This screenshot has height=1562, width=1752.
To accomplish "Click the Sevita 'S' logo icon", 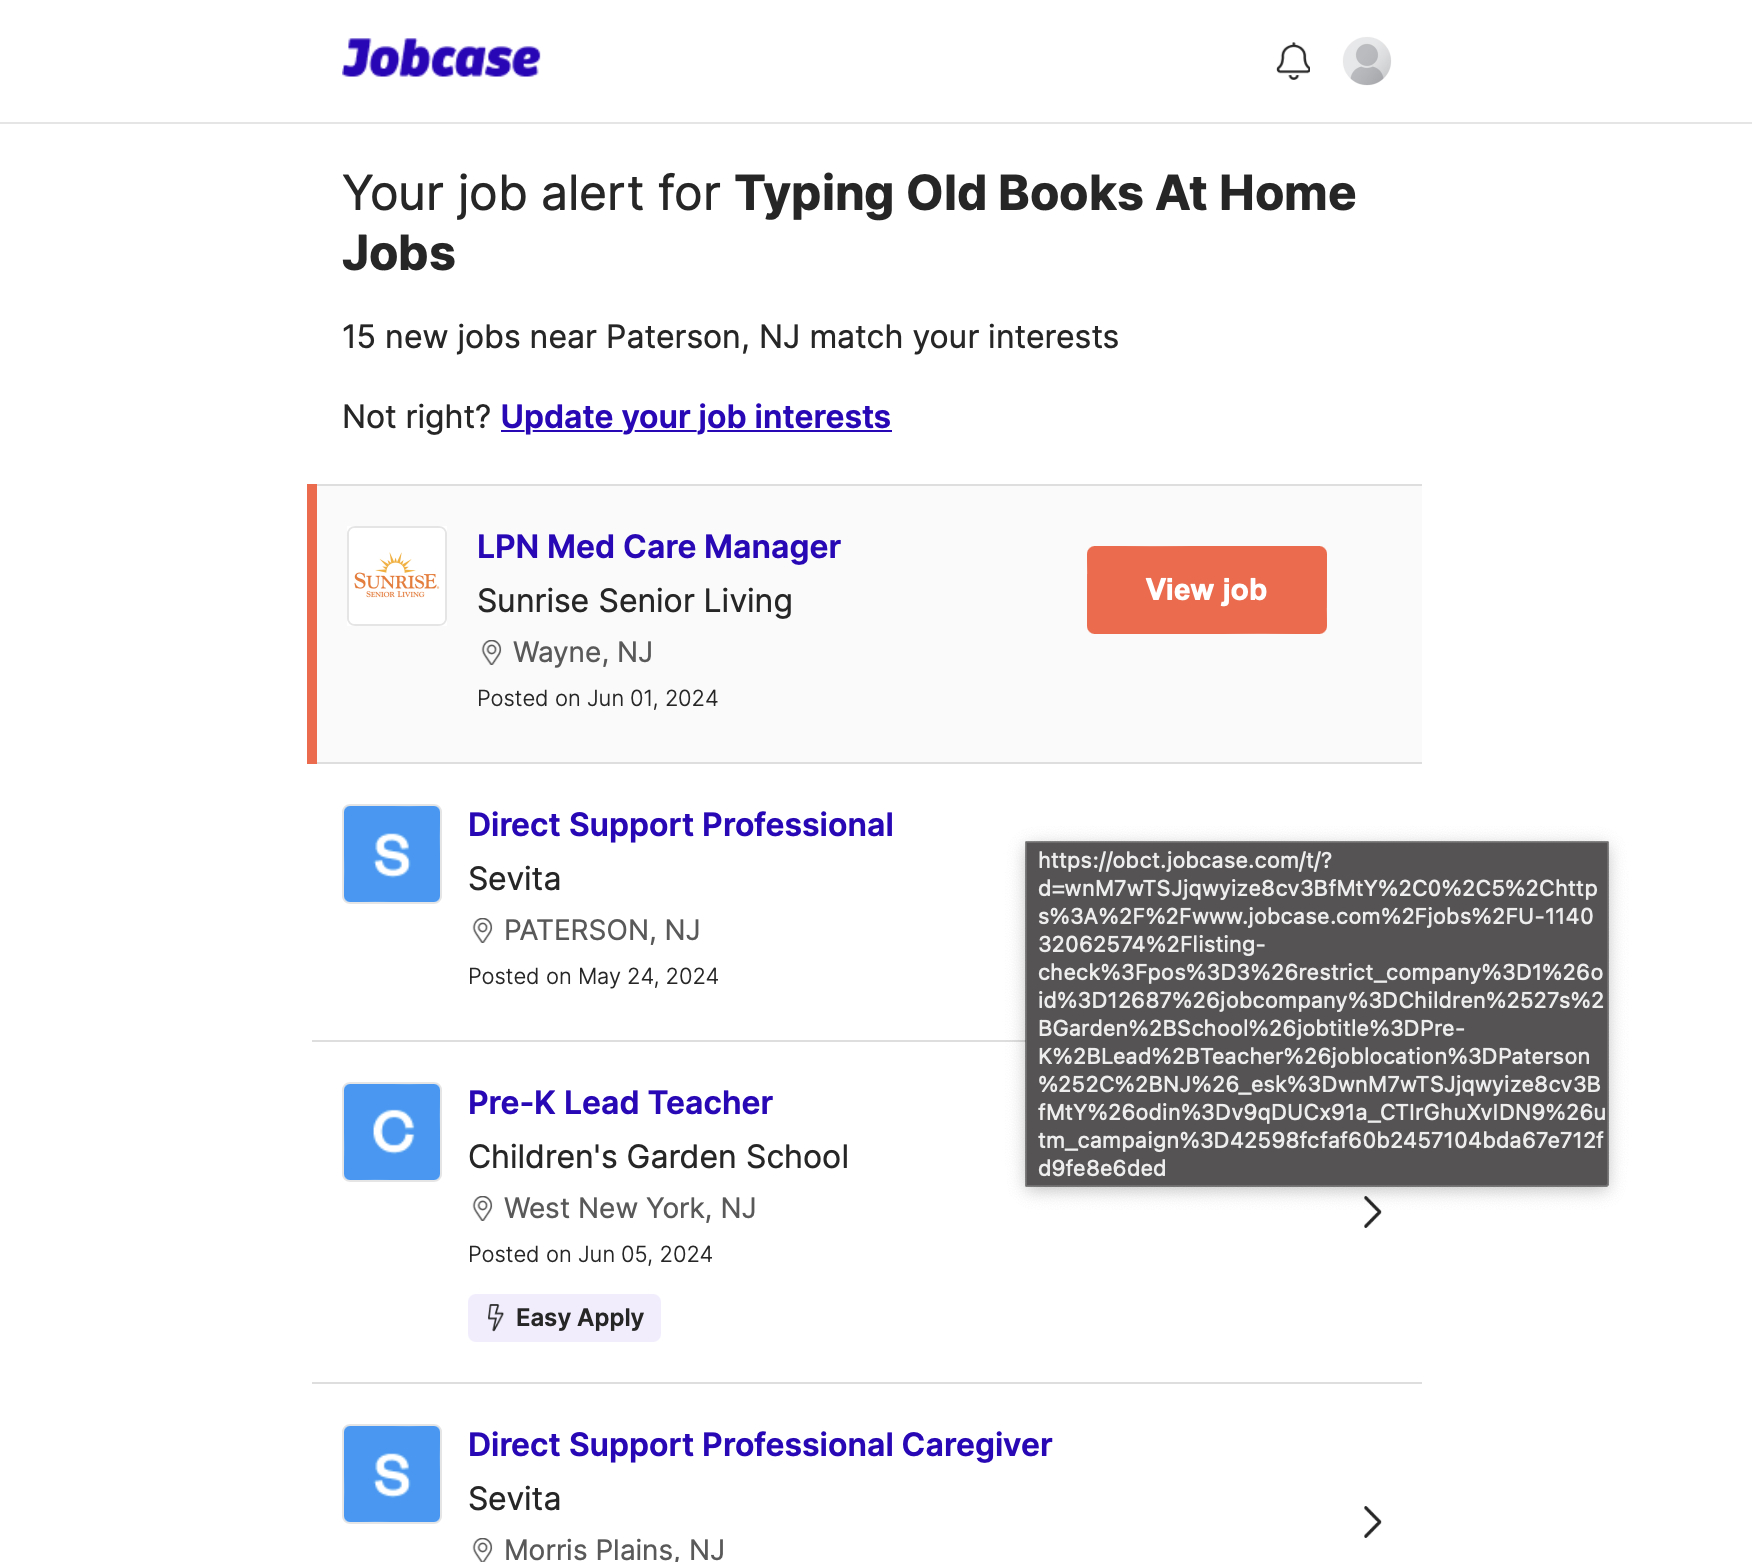I will 391,853.
